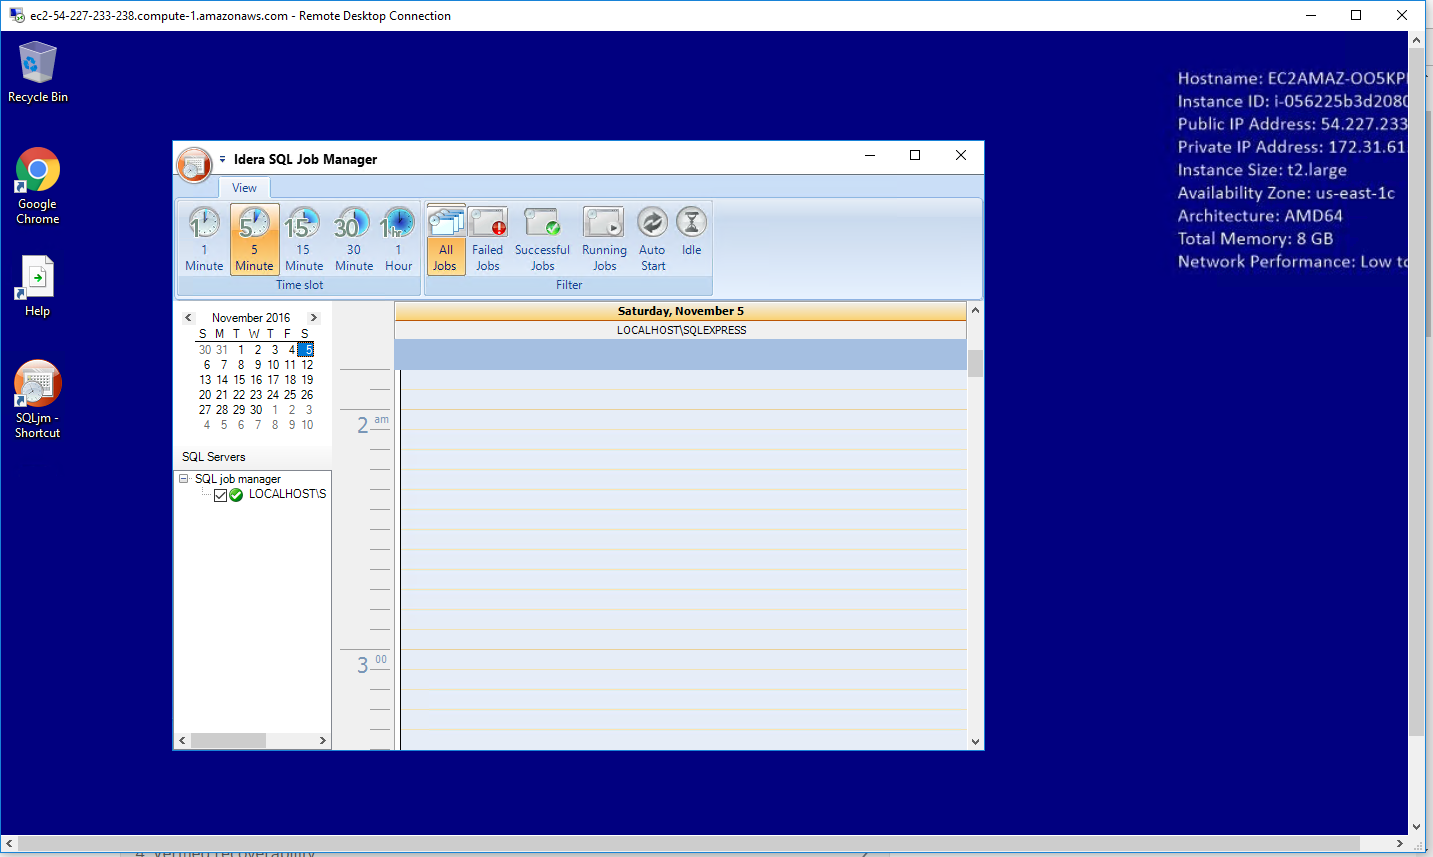This screenshot has height=857, width=1433.
Task: Go to next month in calendar
Action: click(313, 318)
